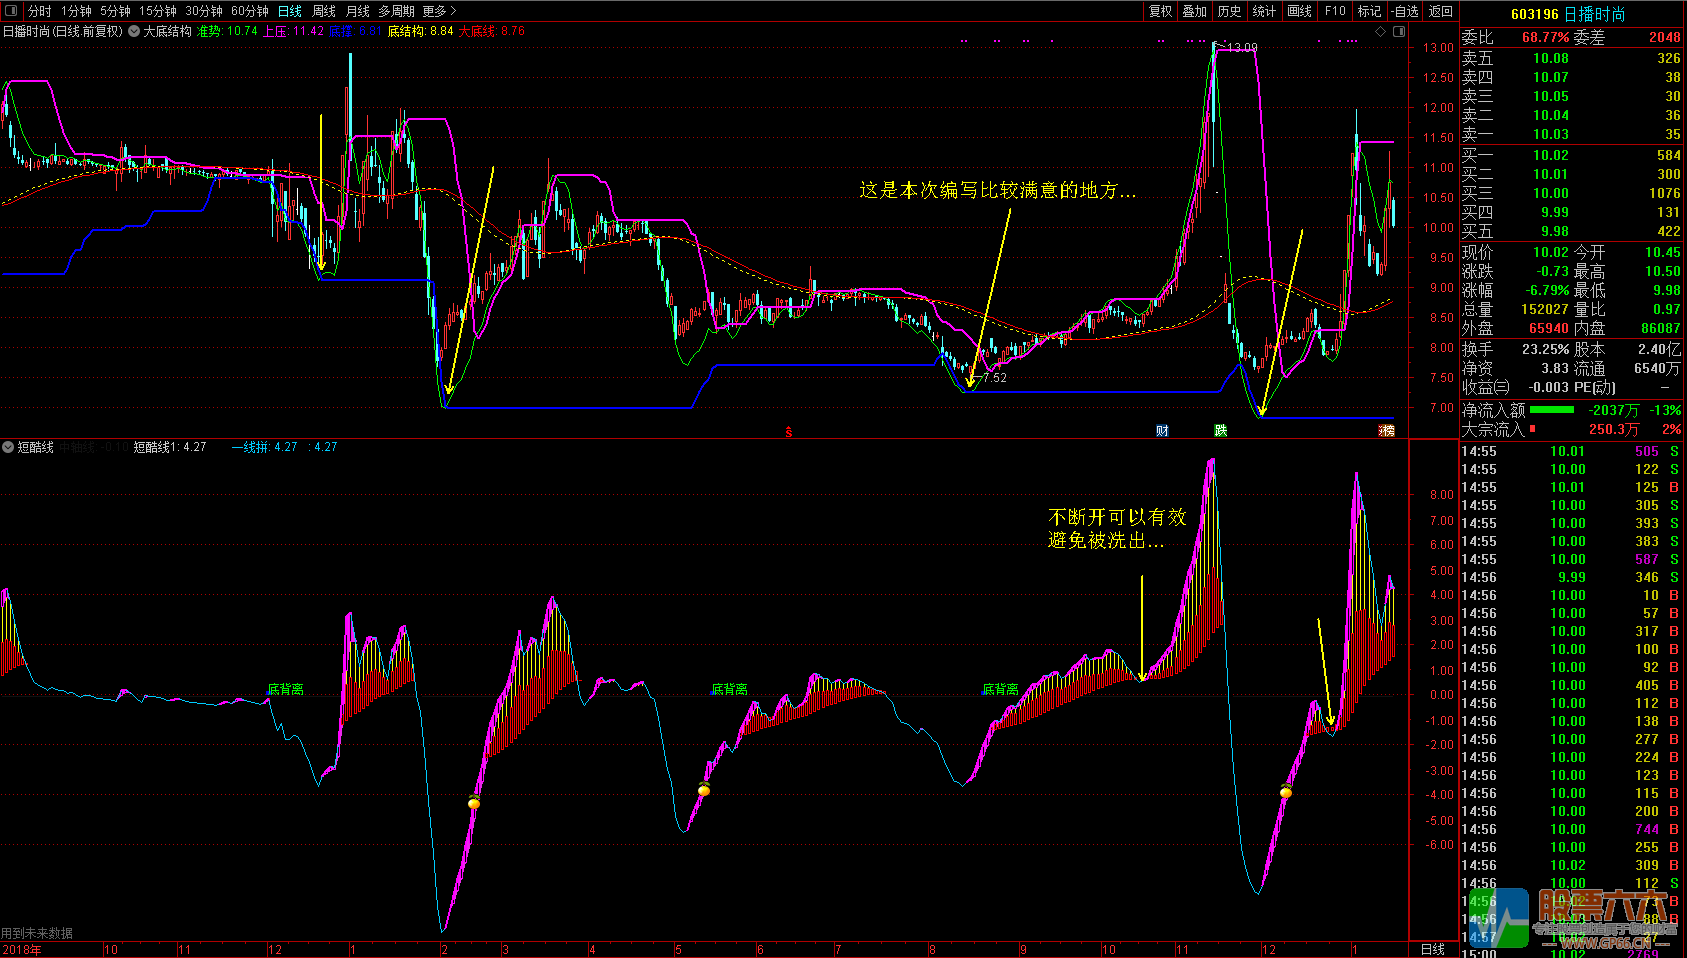Click the blue 财 marker on the chart

1162,430
